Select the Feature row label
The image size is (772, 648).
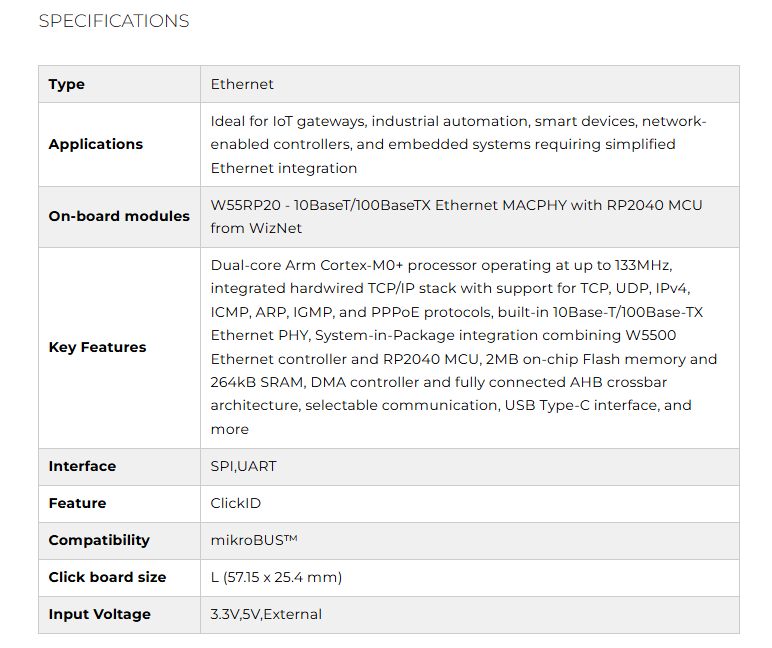[77, 504]
